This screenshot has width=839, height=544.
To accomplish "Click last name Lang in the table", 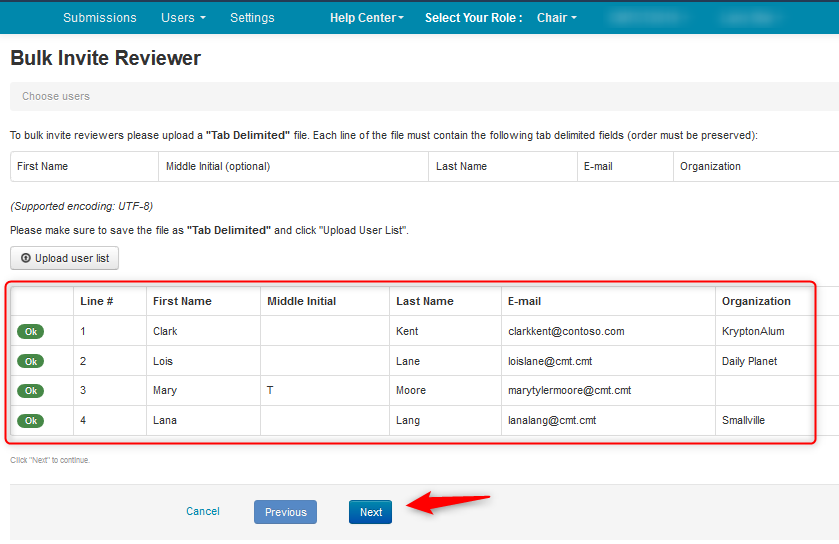I will point(408,420).
